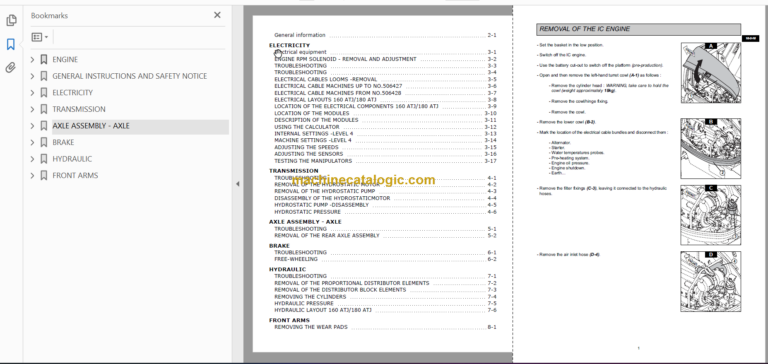Expand the FRONT ARMS bookmark
Viewport: 768px width, 364px height.
pos(32,175)
